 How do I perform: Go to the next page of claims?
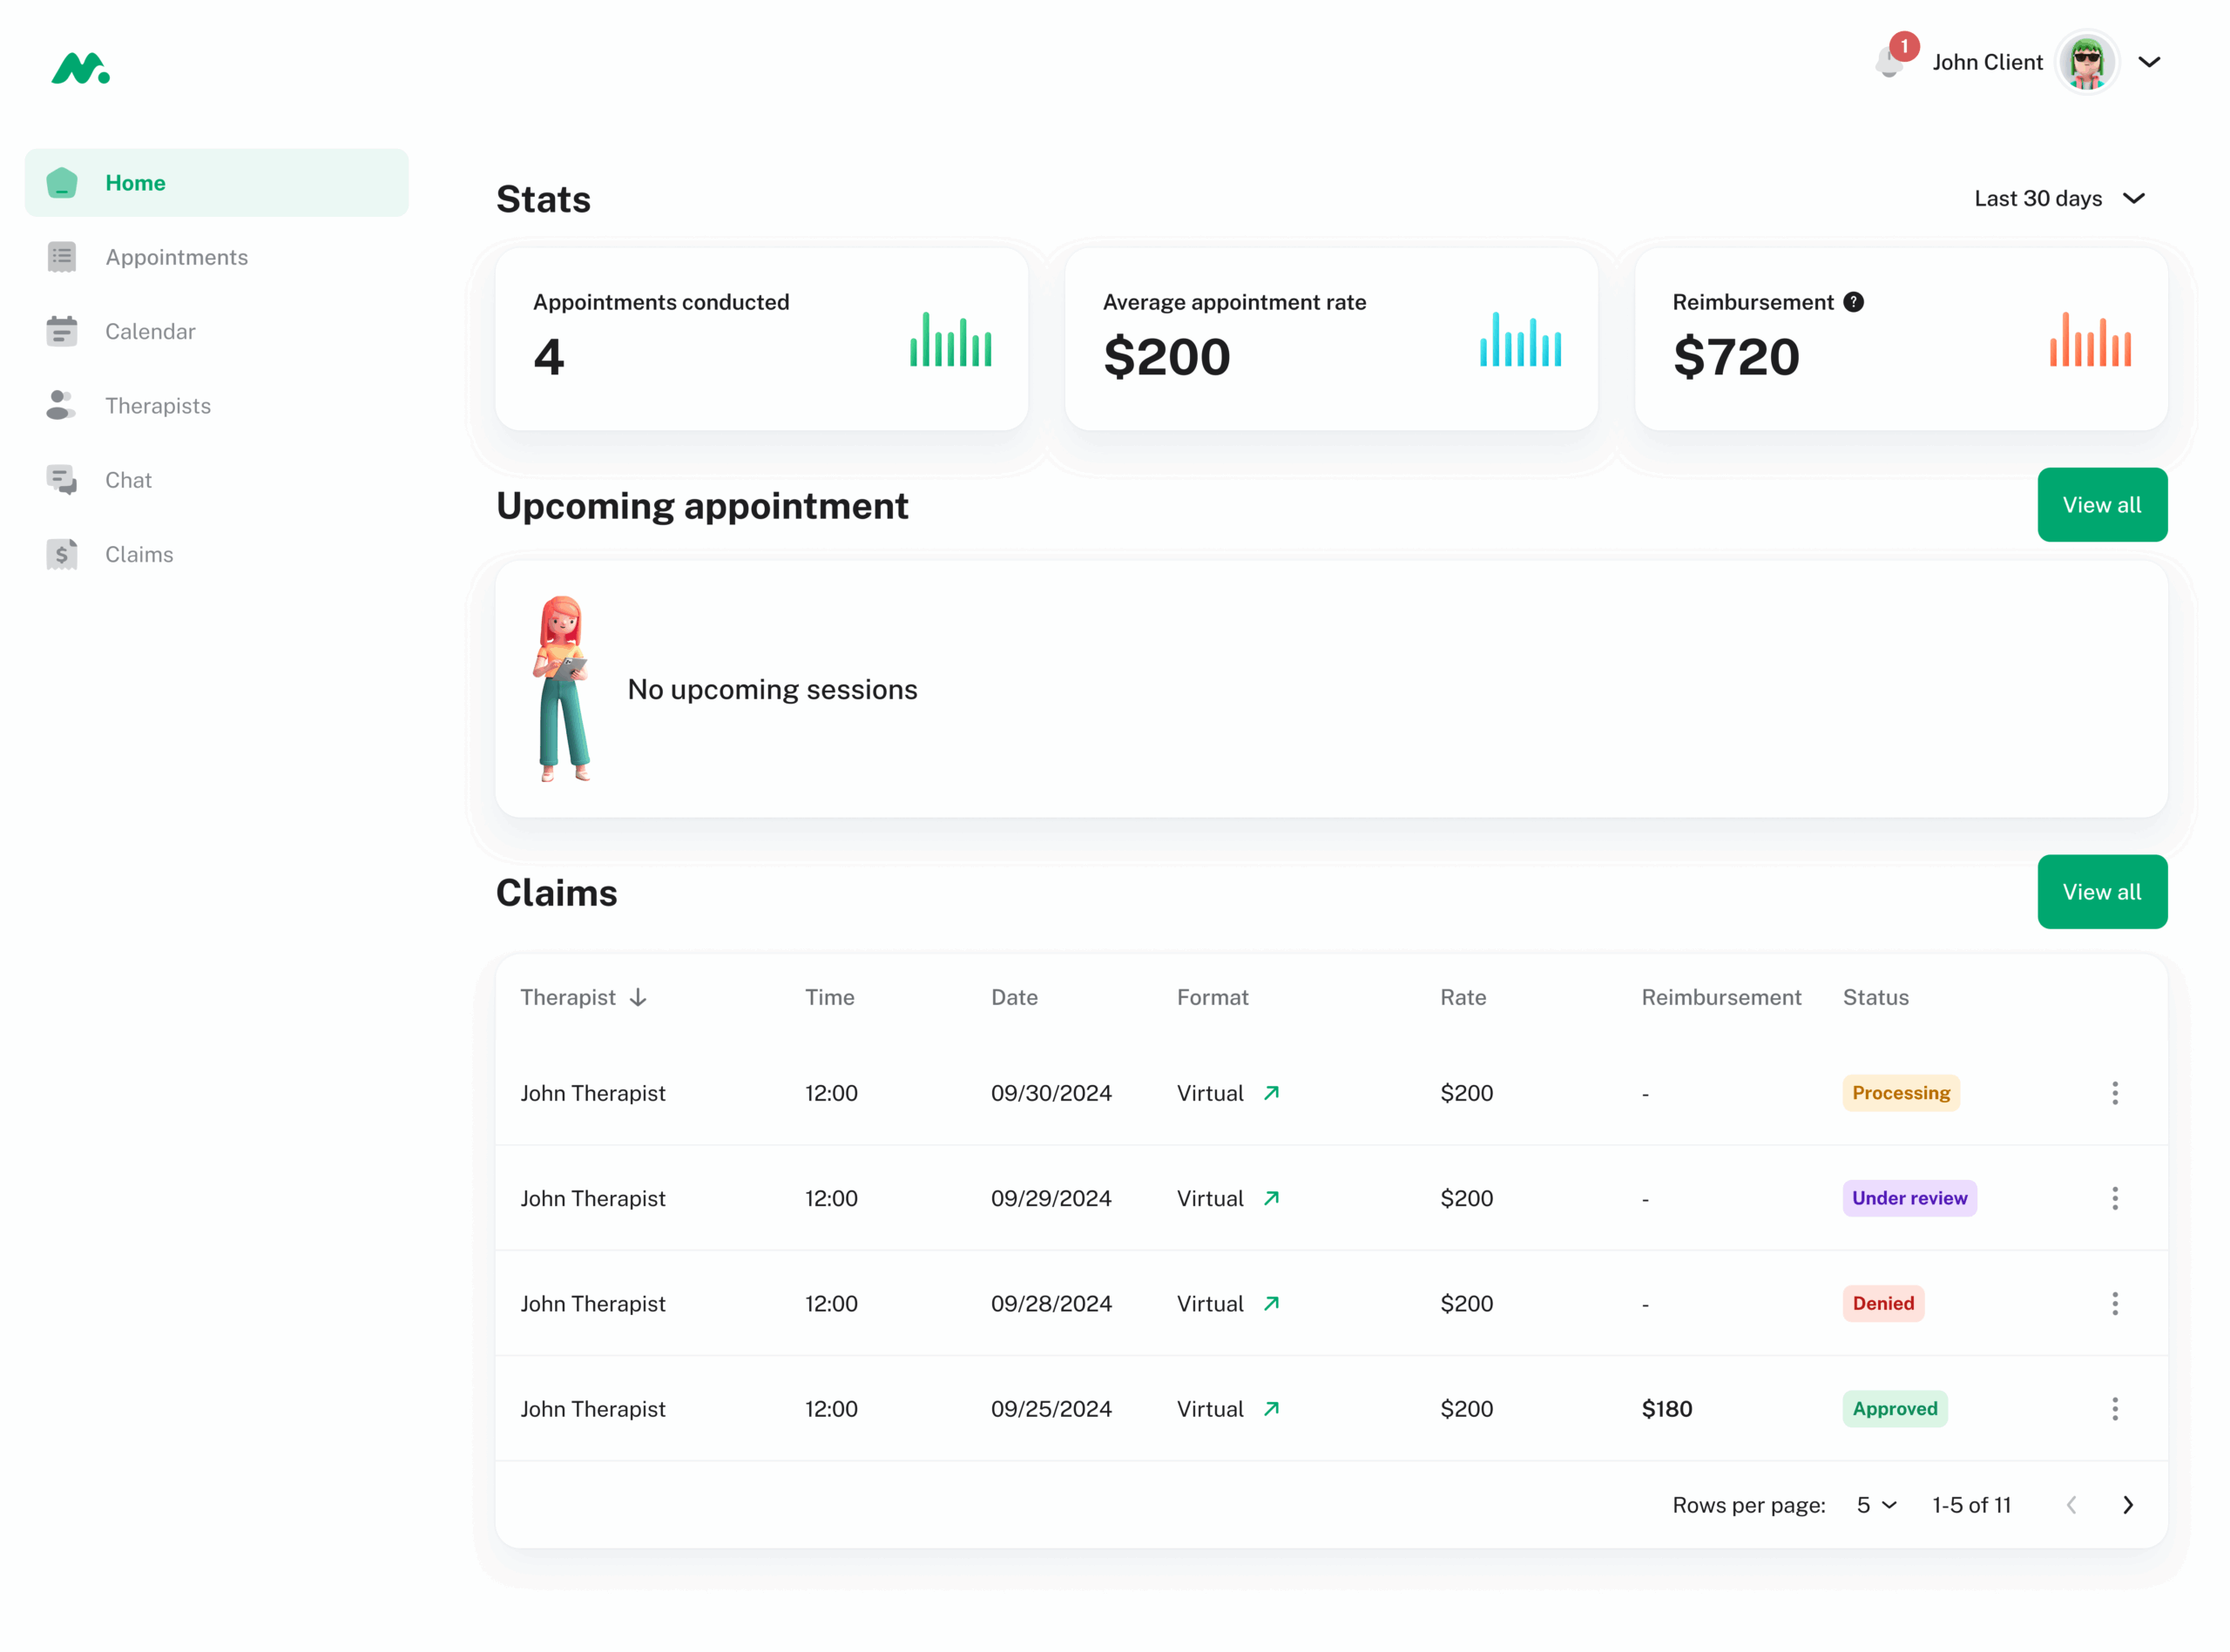point(2128,1505)
